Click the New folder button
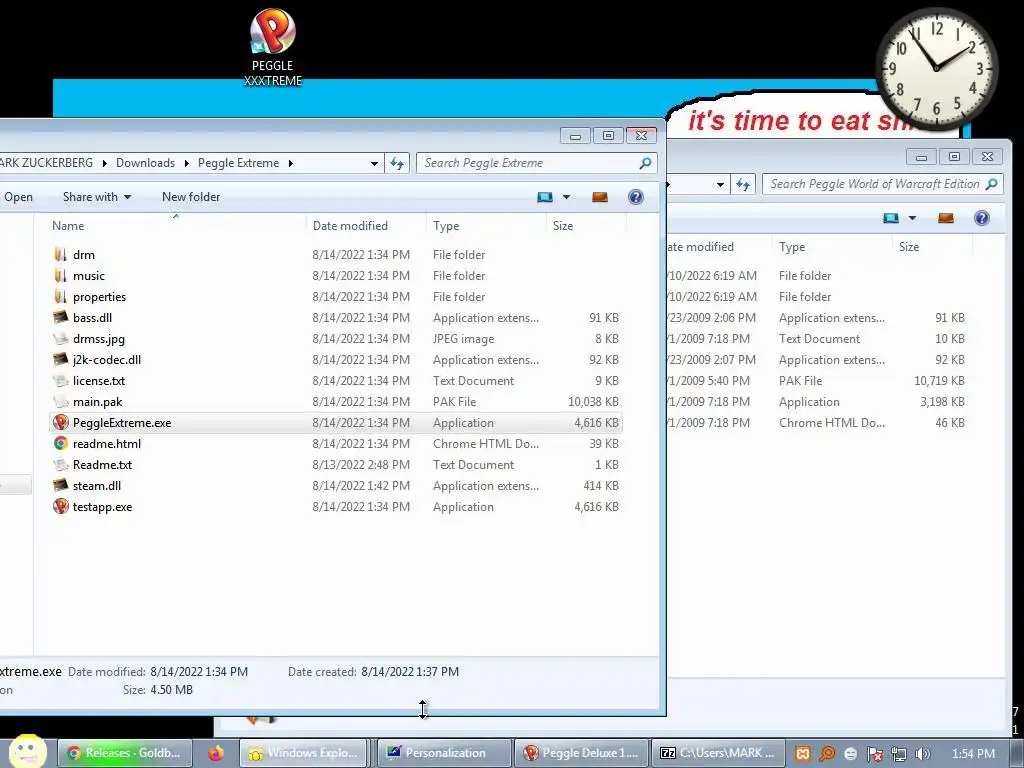 pyautogui.click(x=191, y=197)
